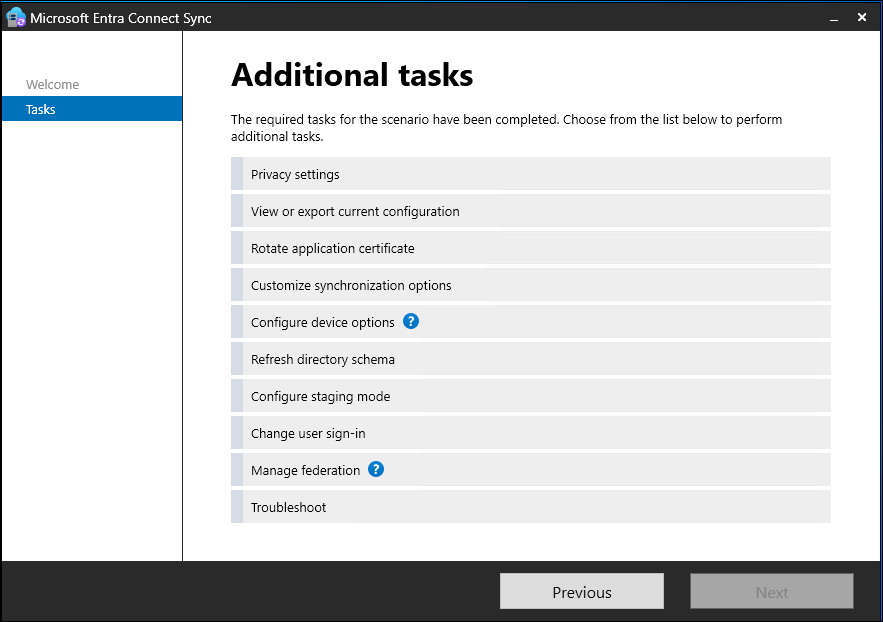Open Customize synchronization options
This screenshot has width=883, height=622.
[351, 286]
